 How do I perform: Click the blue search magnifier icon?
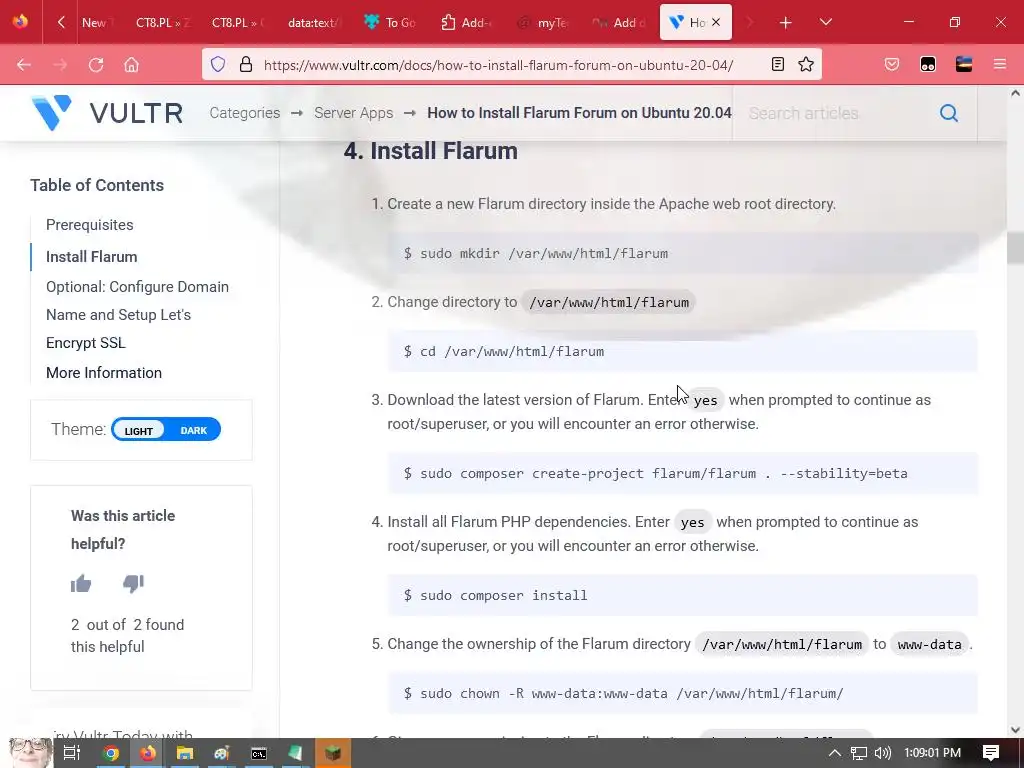(948, 113)
